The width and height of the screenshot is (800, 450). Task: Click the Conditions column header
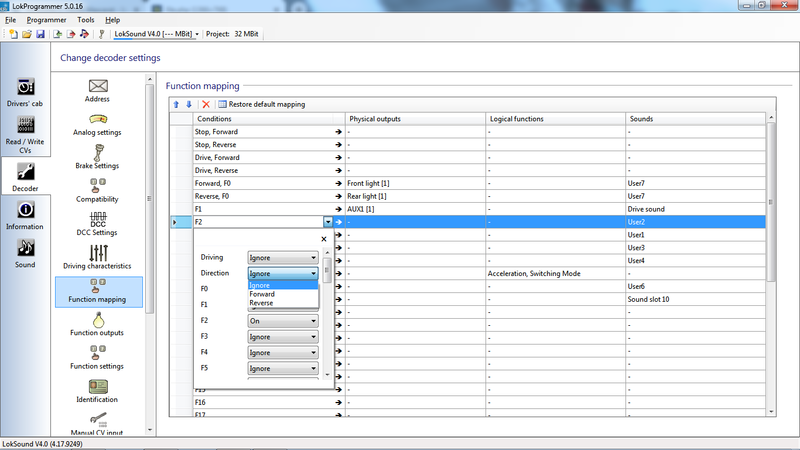(269, 119)
